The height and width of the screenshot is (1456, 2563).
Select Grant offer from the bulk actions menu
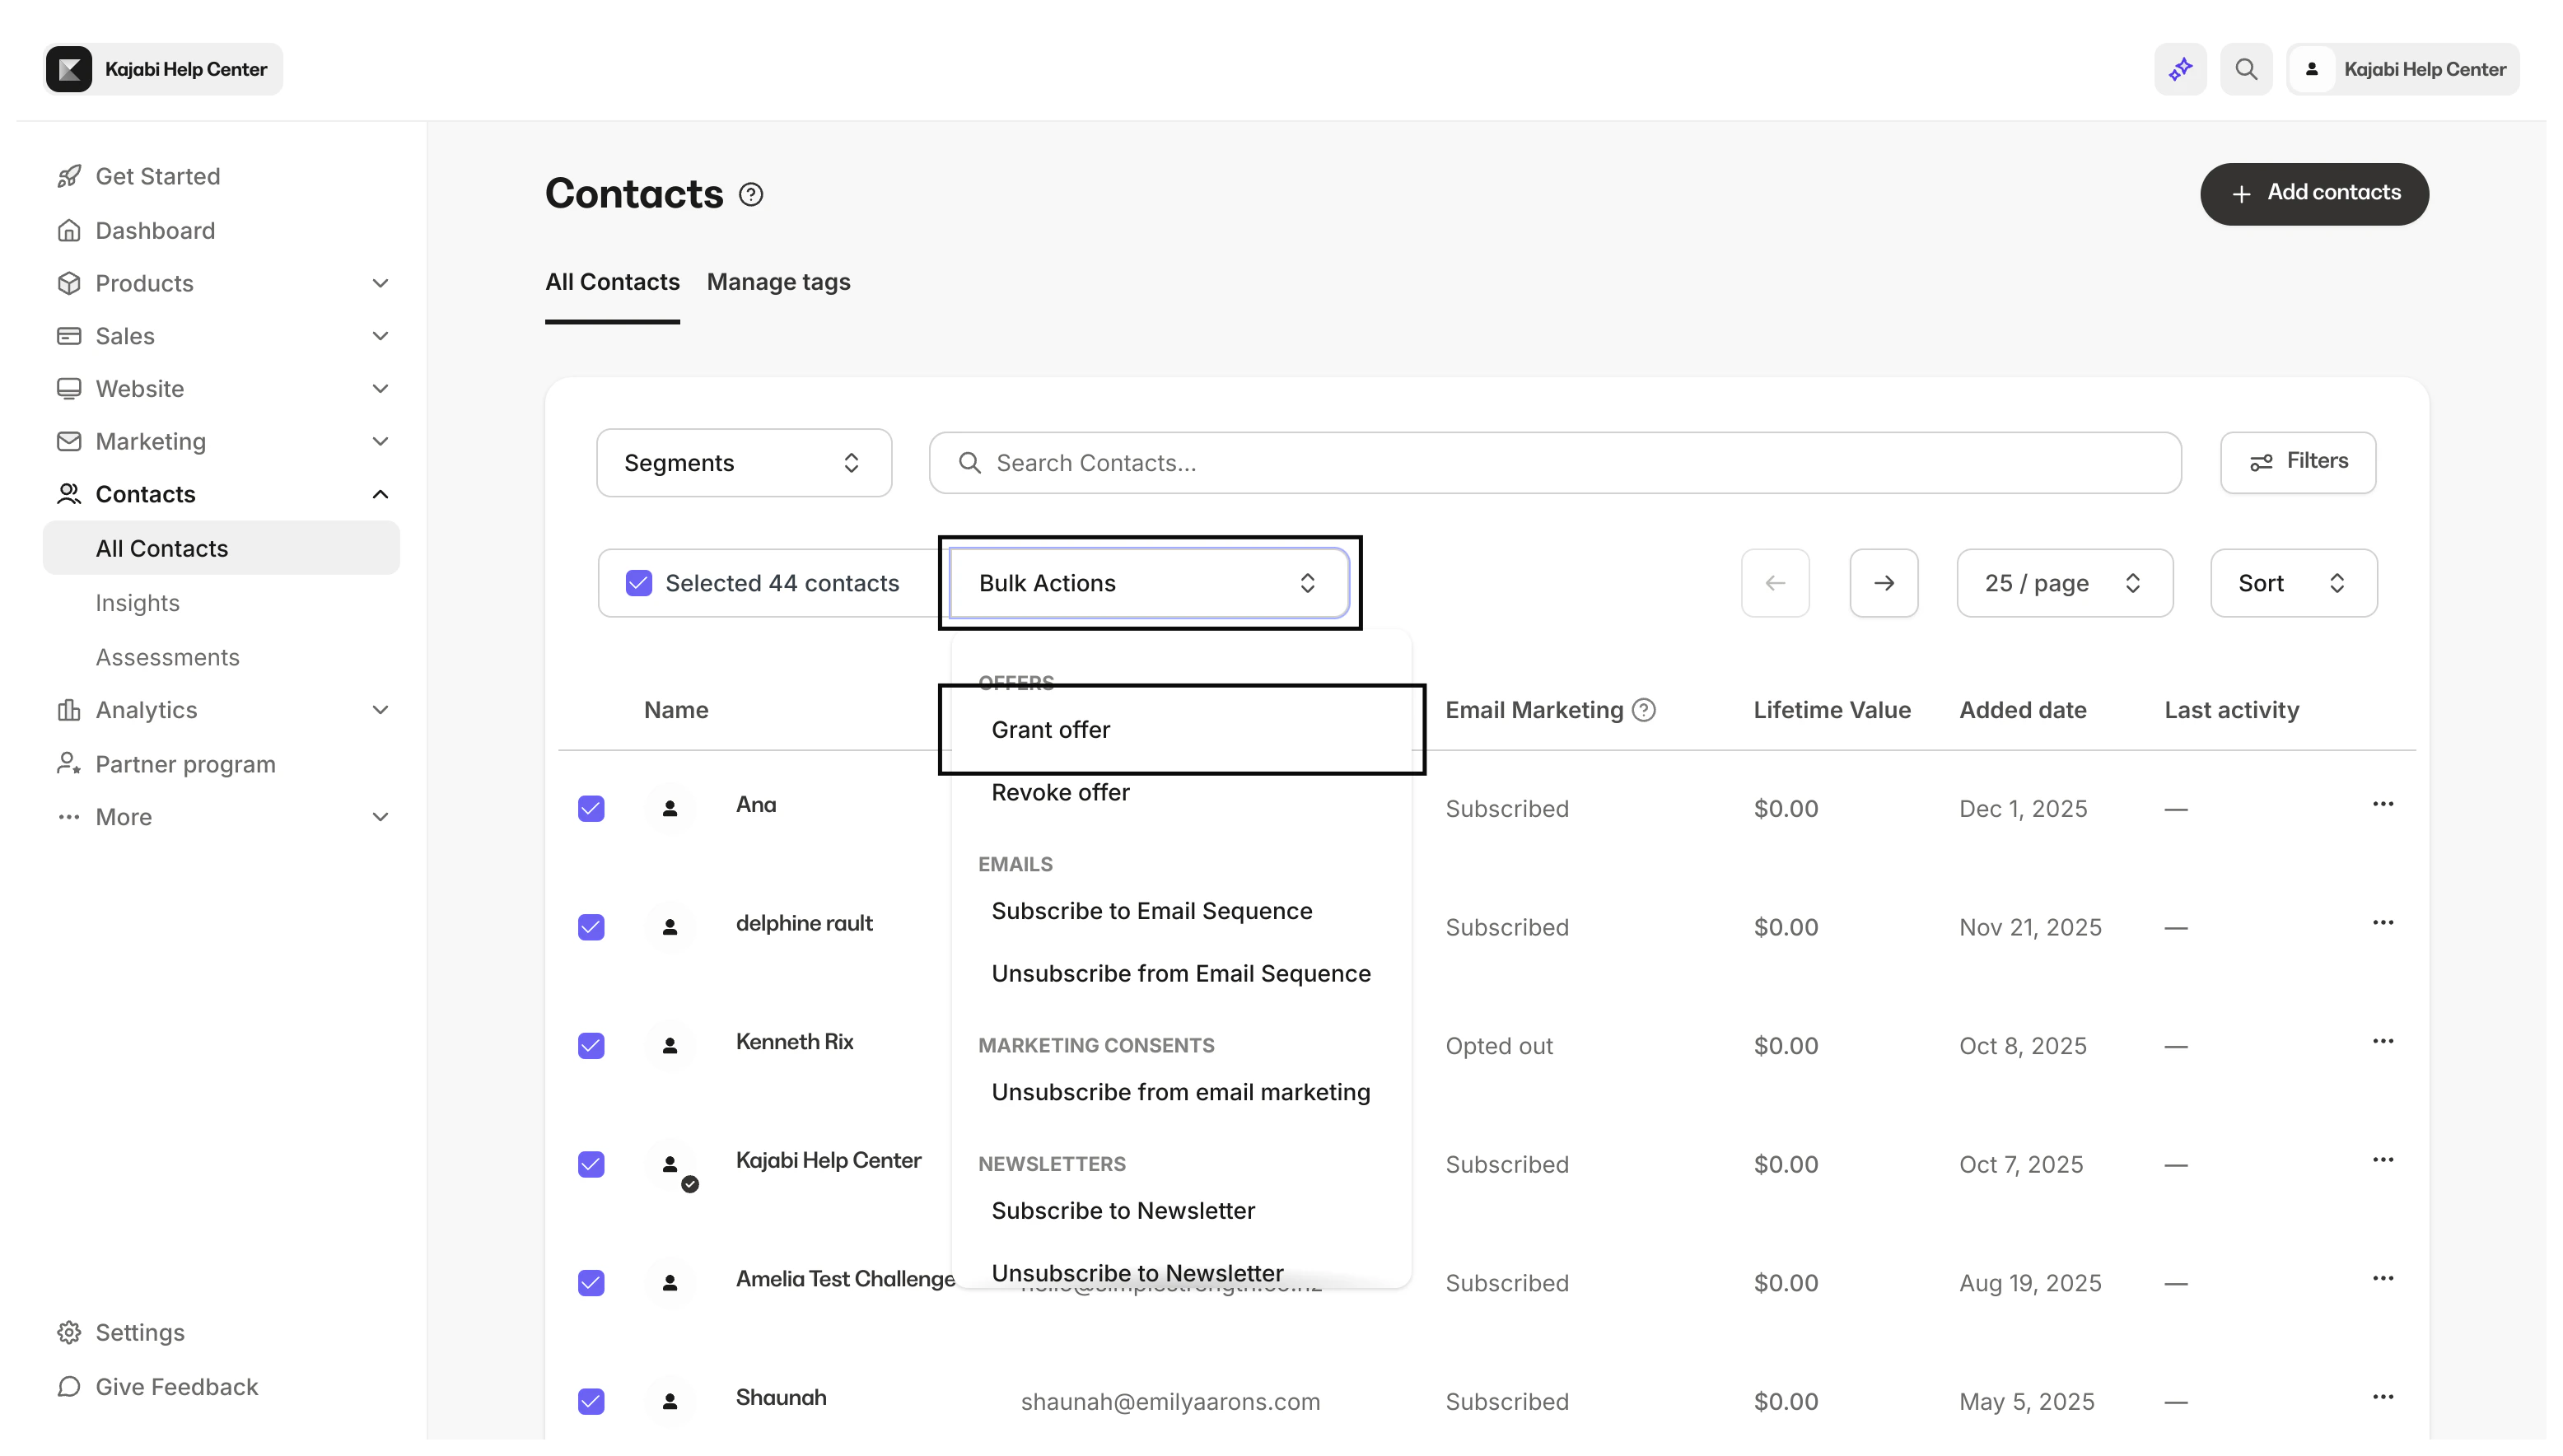pos(1050,729)
